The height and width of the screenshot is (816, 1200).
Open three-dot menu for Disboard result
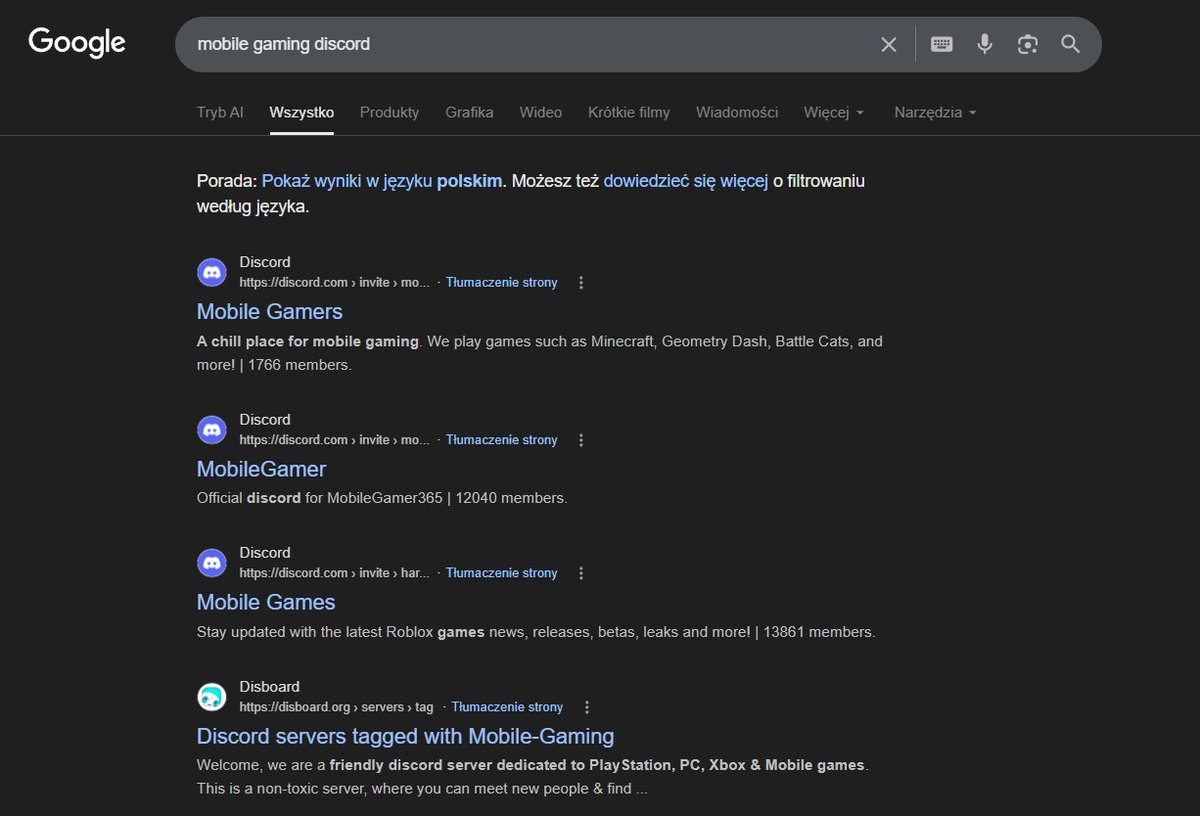pos(587,707)
